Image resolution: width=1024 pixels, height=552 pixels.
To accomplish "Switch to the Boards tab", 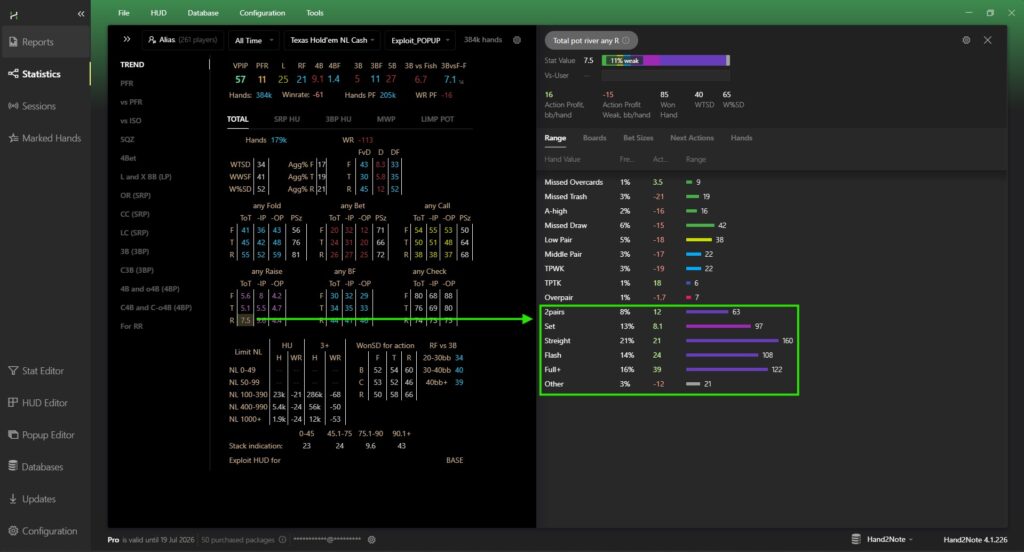I will (x=594, y=138).
